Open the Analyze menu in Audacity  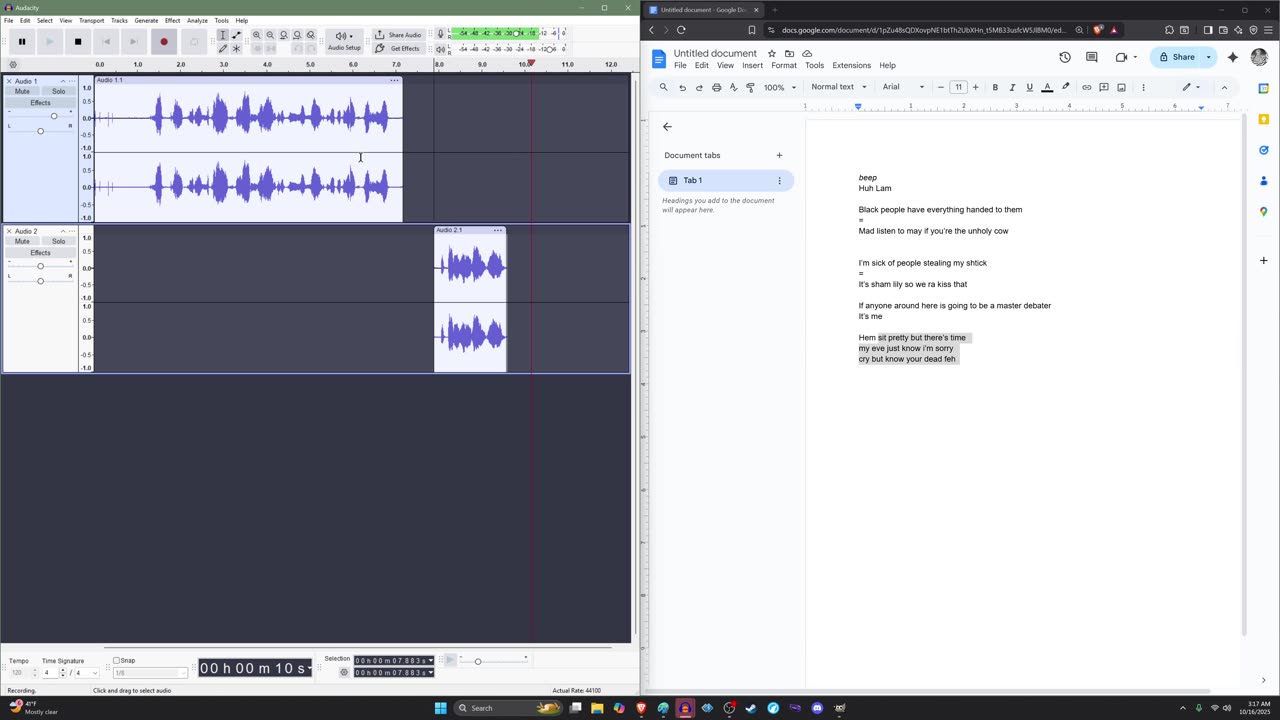click(197, 20)
